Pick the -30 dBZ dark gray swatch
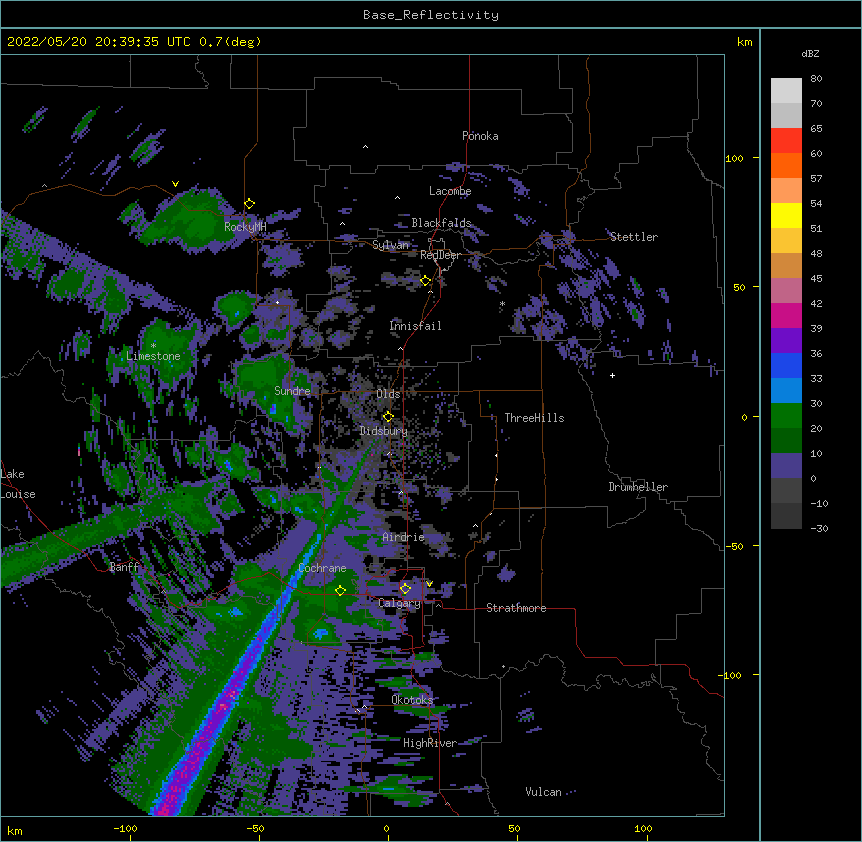 click(786, 516)
